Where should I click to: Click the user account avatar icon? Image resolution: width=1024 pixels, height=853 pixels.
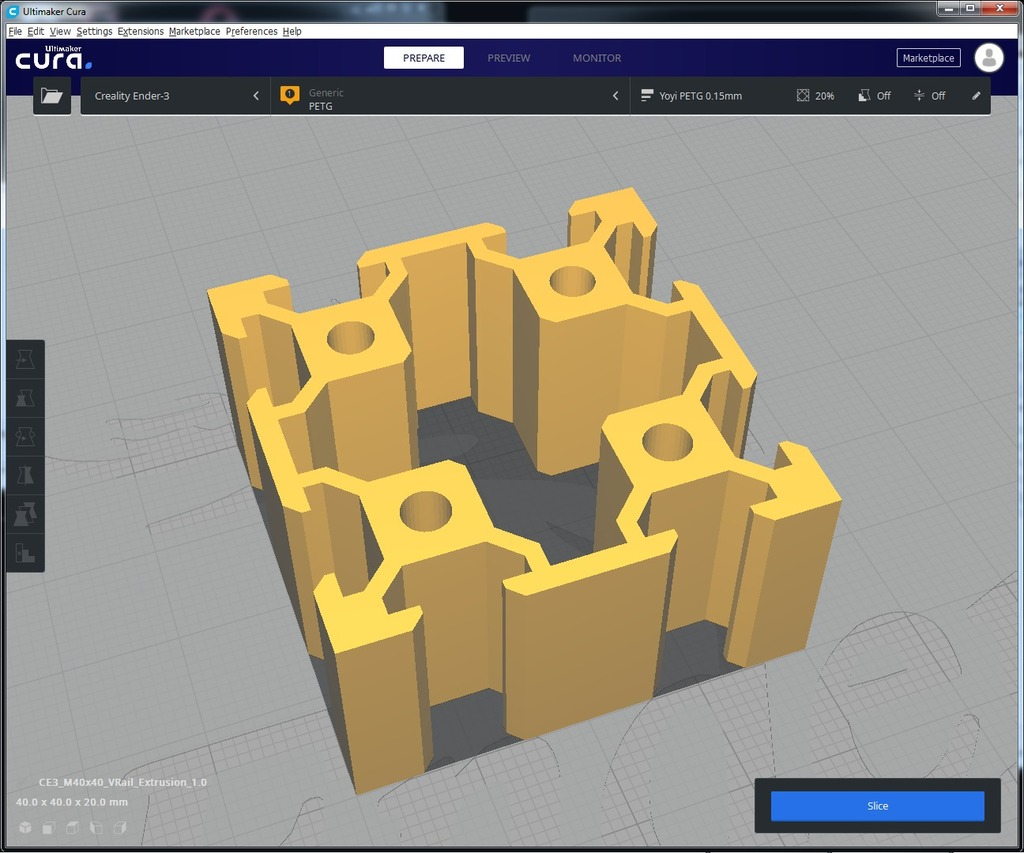pos(989,57)
